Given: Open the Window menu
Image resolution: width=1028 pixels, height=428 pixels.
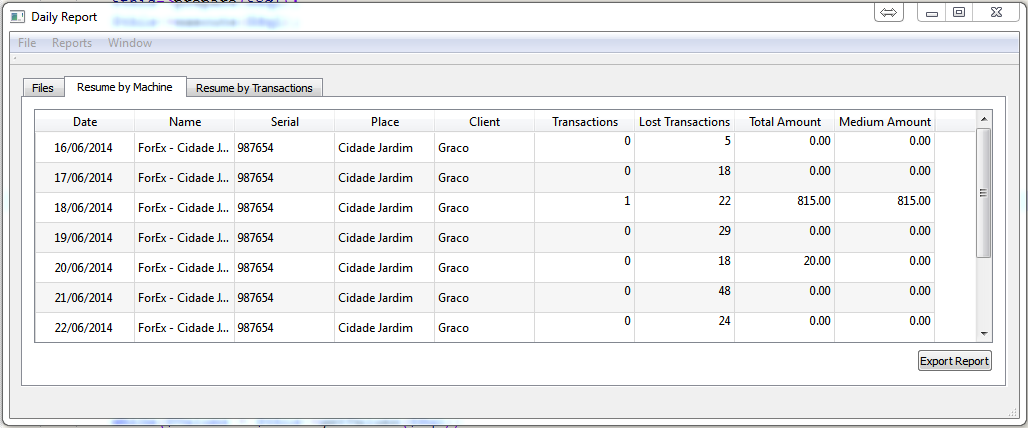Looking at the screenshot, I should (130, 43).
